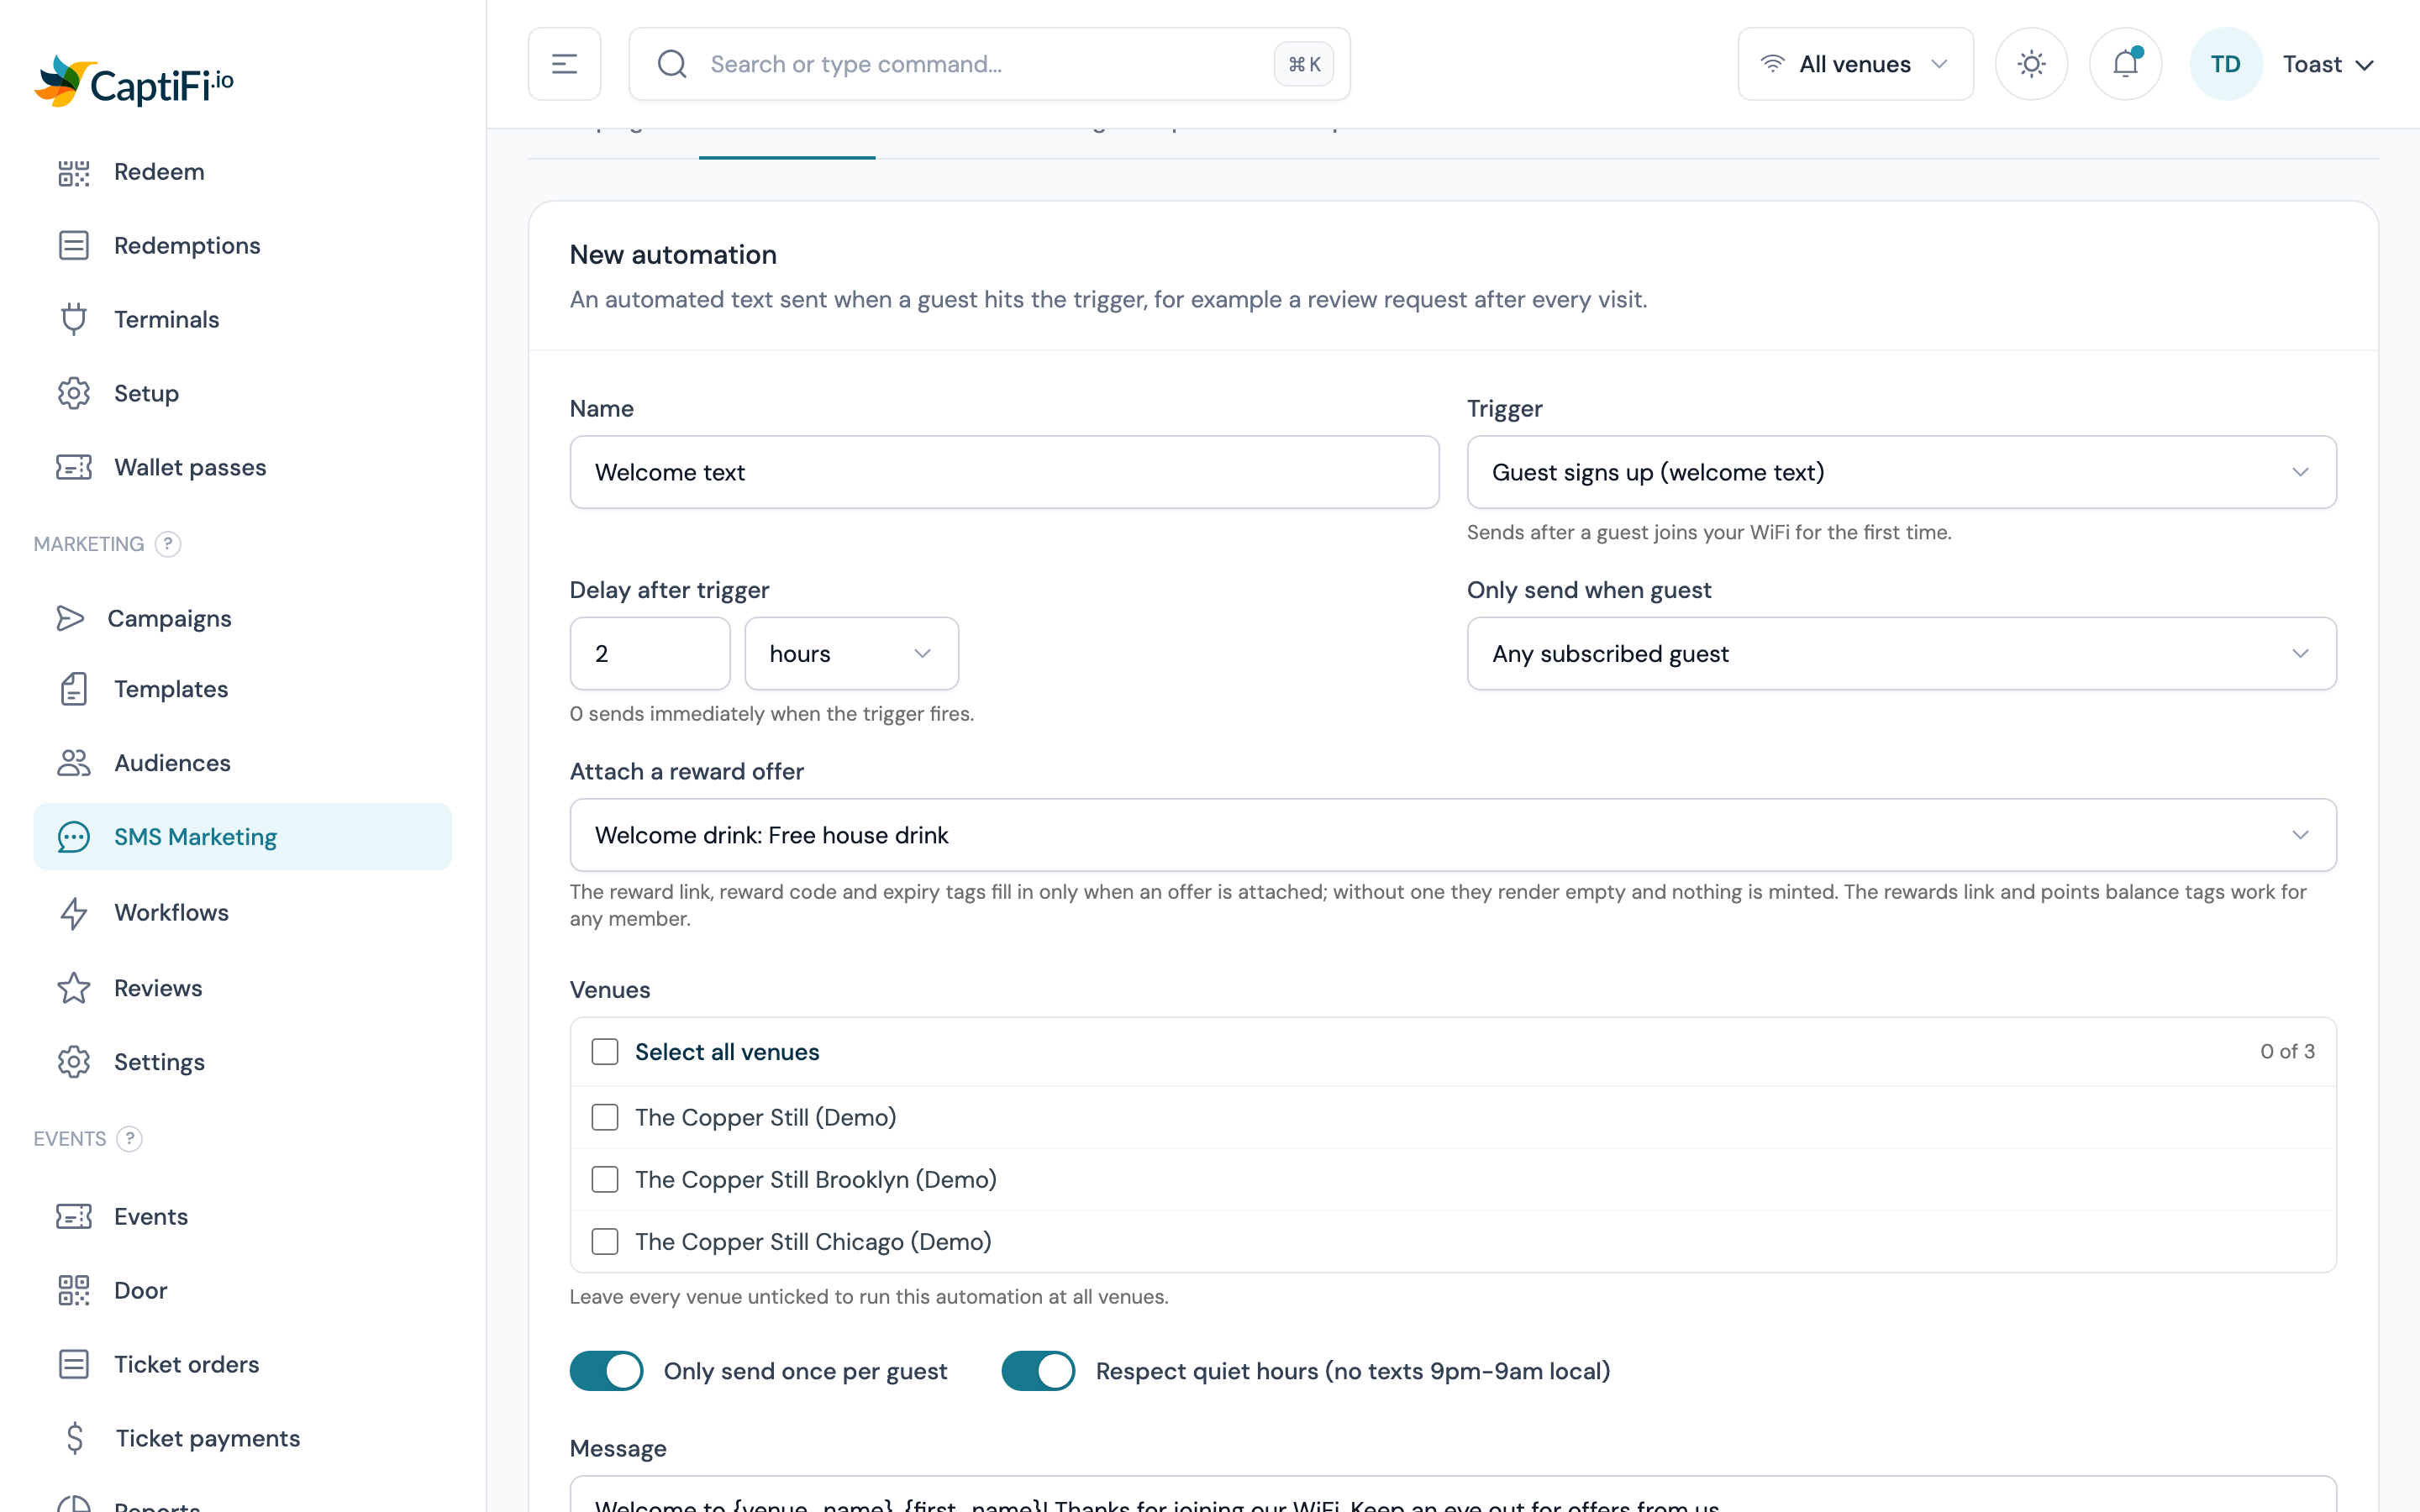Click the delay amount number field

point(650,654)
